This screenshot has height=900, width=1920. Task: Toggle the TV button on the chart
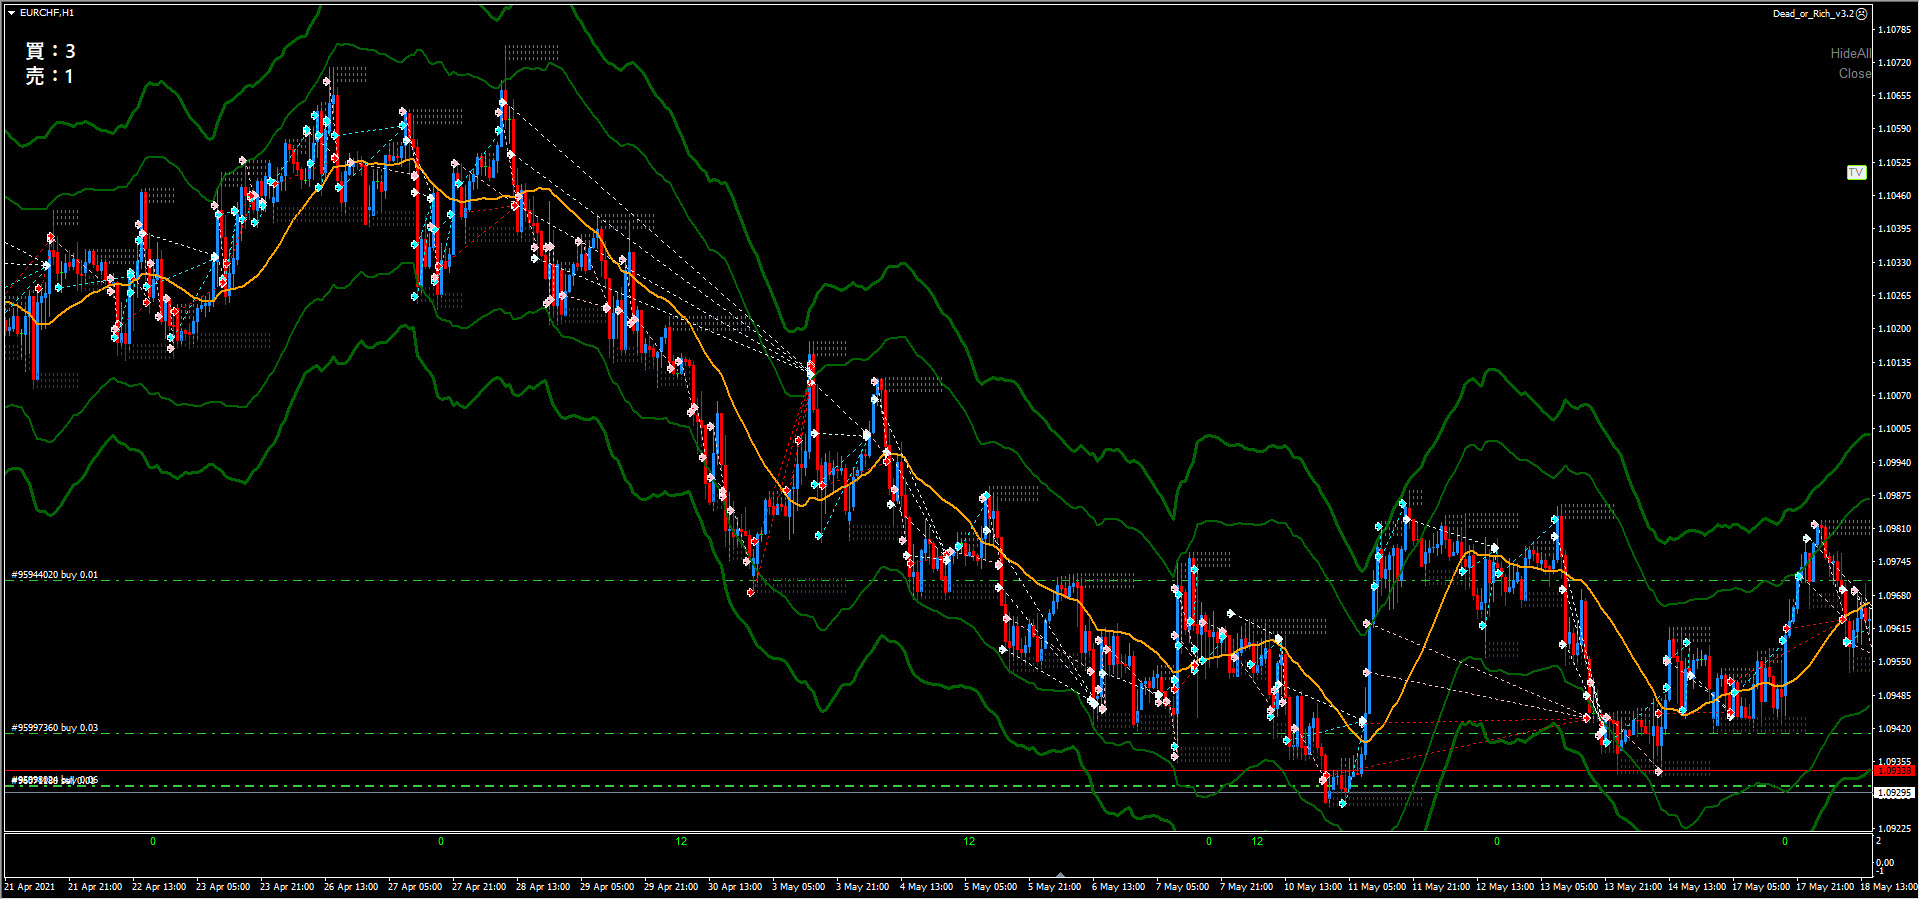point(1856,173)
